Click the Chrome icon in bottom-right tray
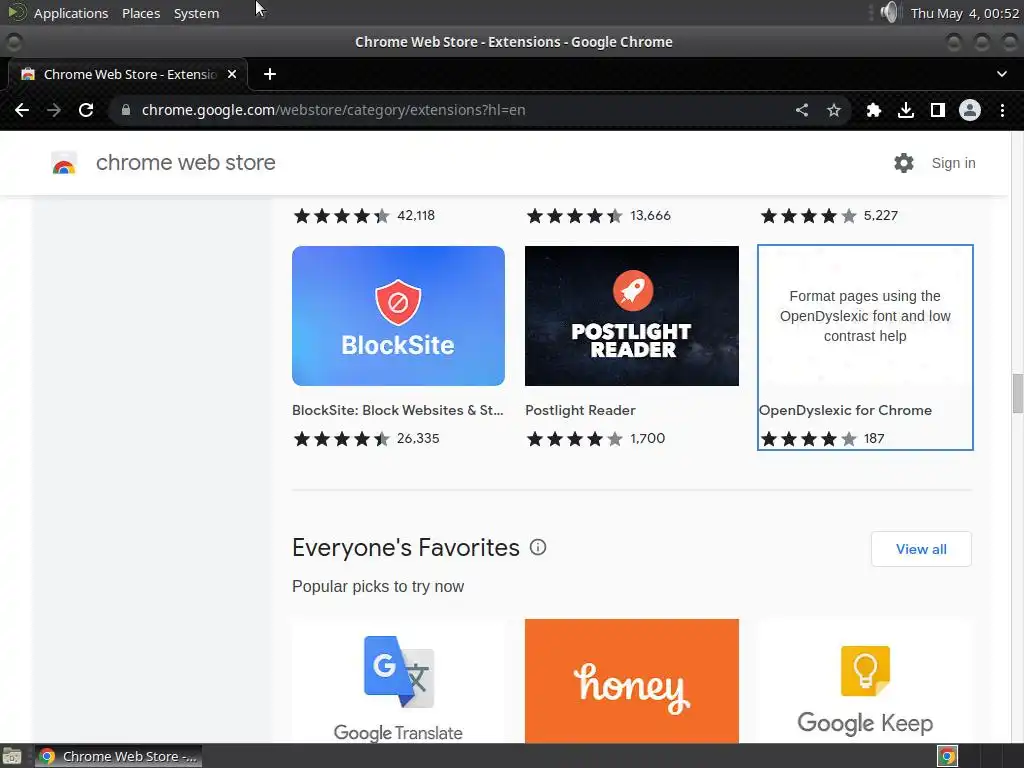The image size is (1024, 768). point(948,756)
